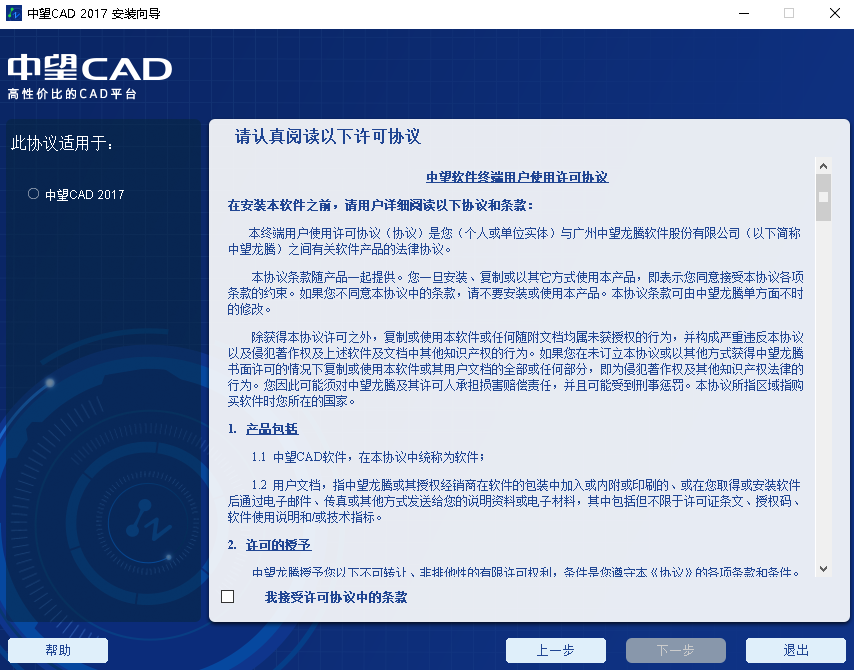The image size is (854, 670).
Task: Click the underlined 中望软件终端用户使用许可协议 title
Action: 517,177
